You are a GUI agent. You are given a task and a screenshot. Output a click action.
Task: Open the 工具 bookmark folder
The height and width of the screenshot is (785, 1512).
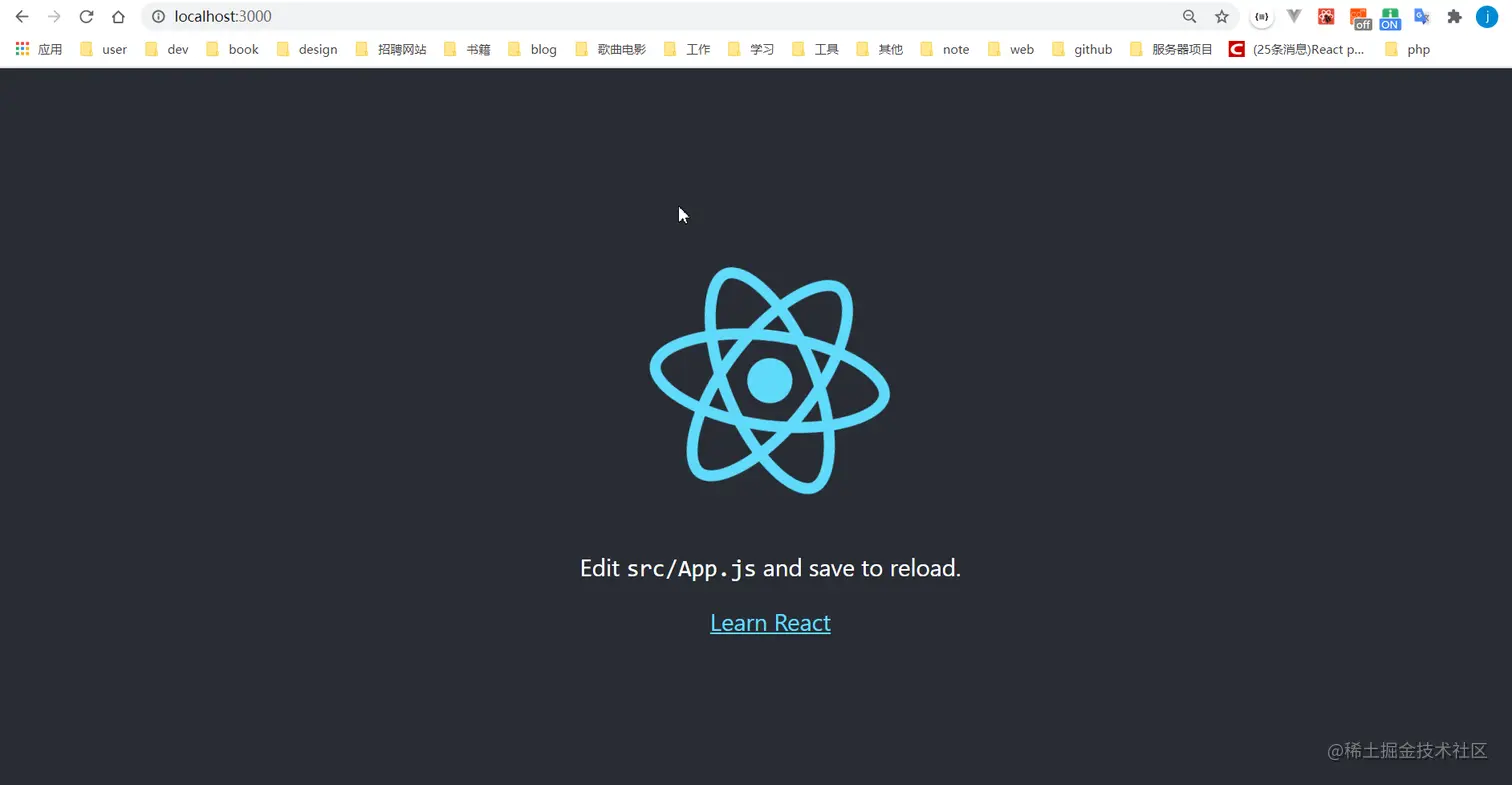(x=815, y=49)
